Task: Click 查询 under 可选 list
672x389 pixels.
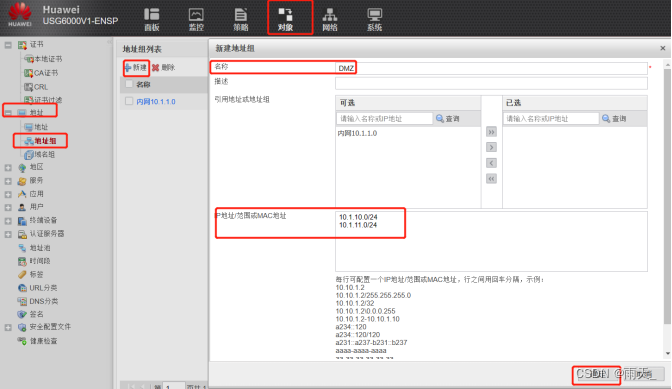Action: (448, 119)
